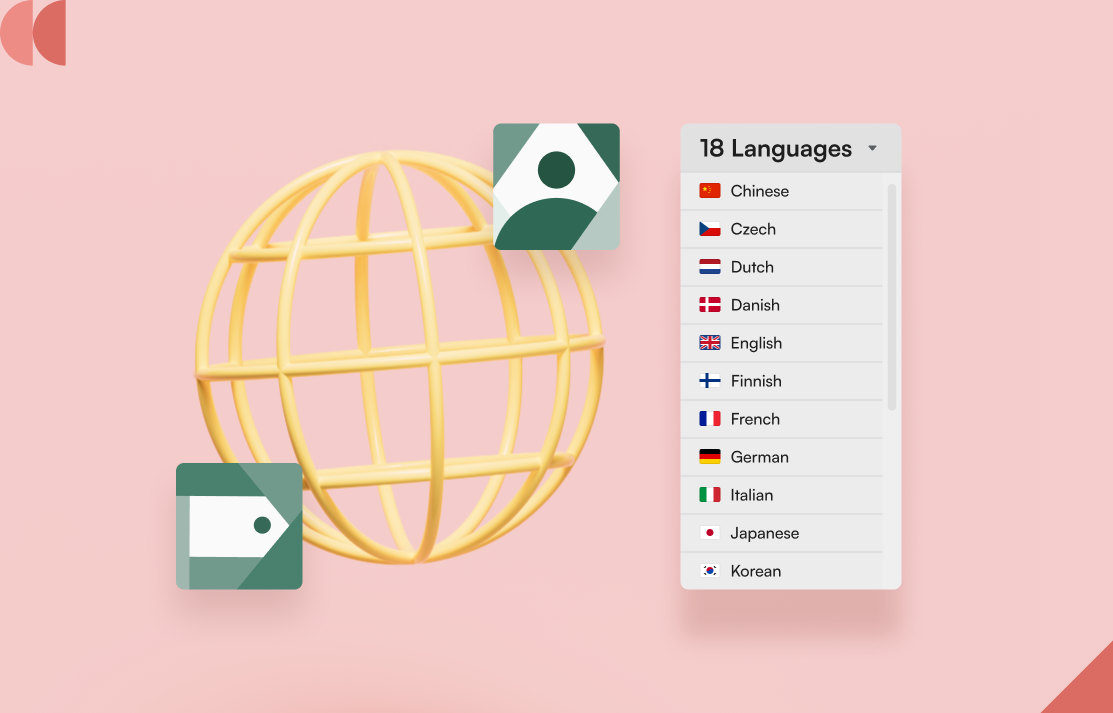Expand the 18 Languages dropdown arrow
The height and width of the screenshot is (713, 1113).
[x=872, y=149]
